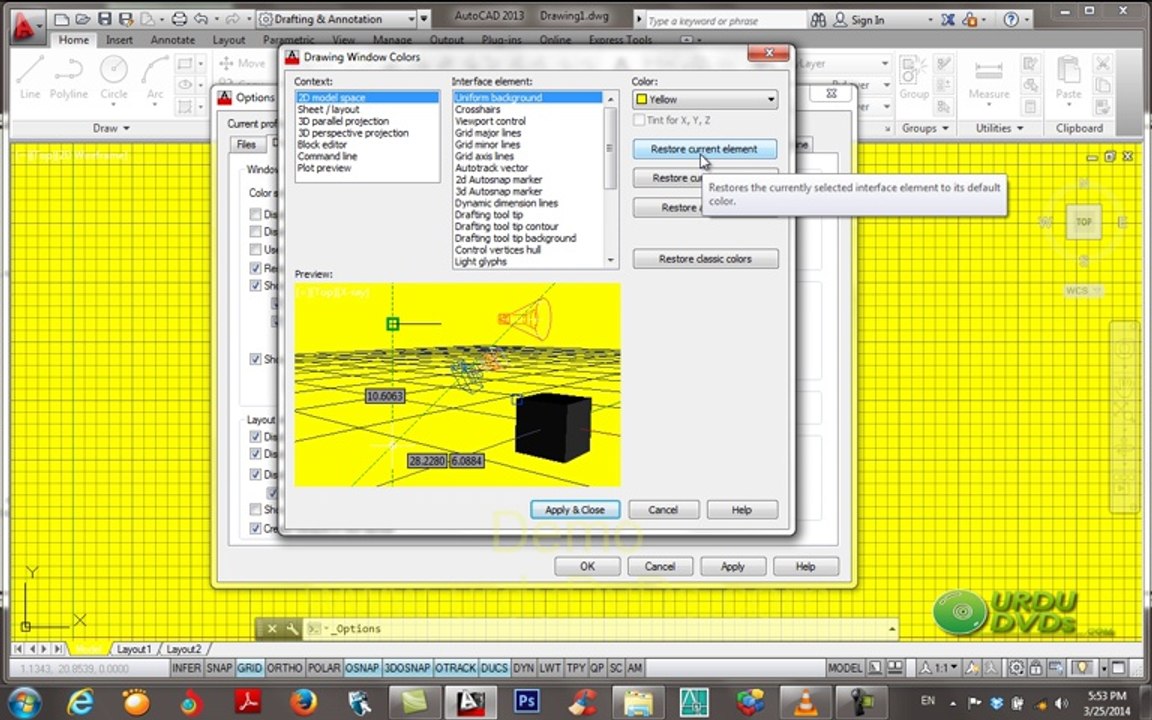
Task: Click the command line close X icon
Action: click(x=272, y=629)
